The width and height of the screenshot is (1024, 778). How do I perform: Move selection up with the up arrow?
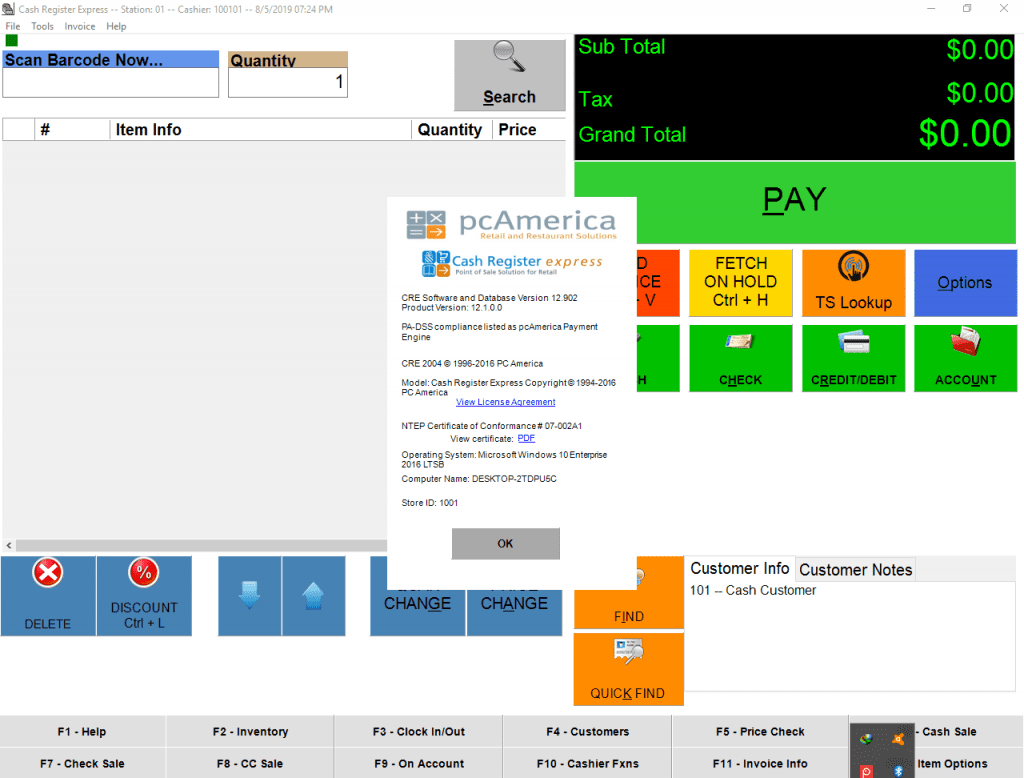point(313,596)
